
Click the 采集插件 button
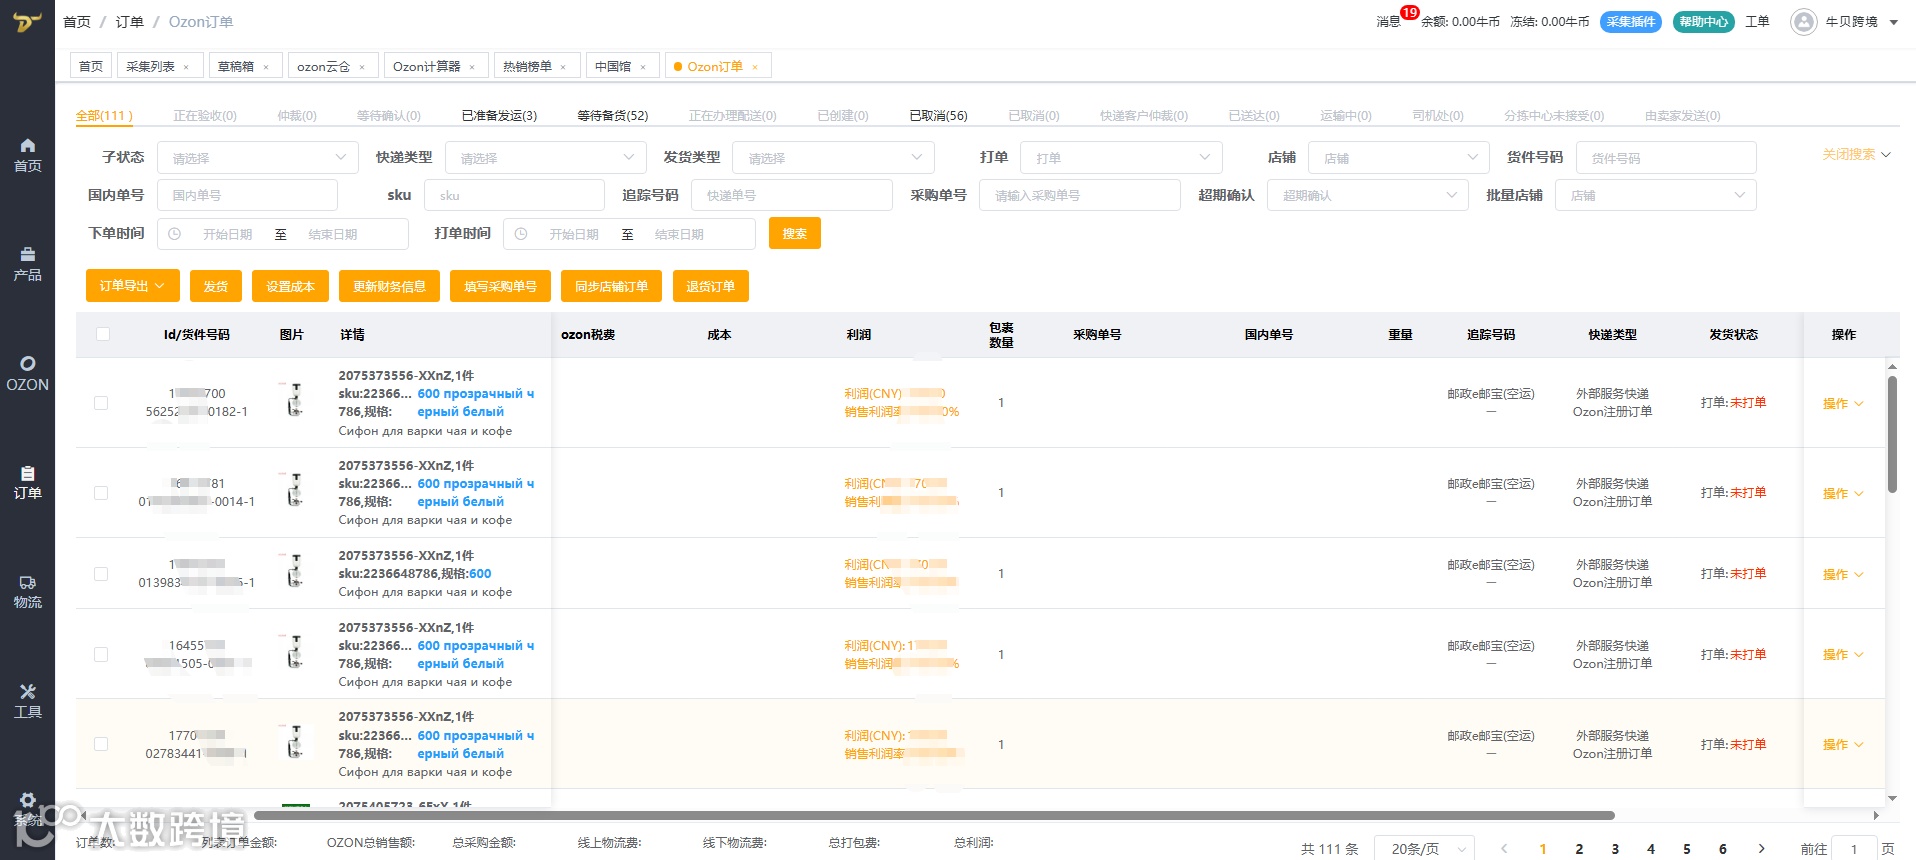coord(1631,22)
